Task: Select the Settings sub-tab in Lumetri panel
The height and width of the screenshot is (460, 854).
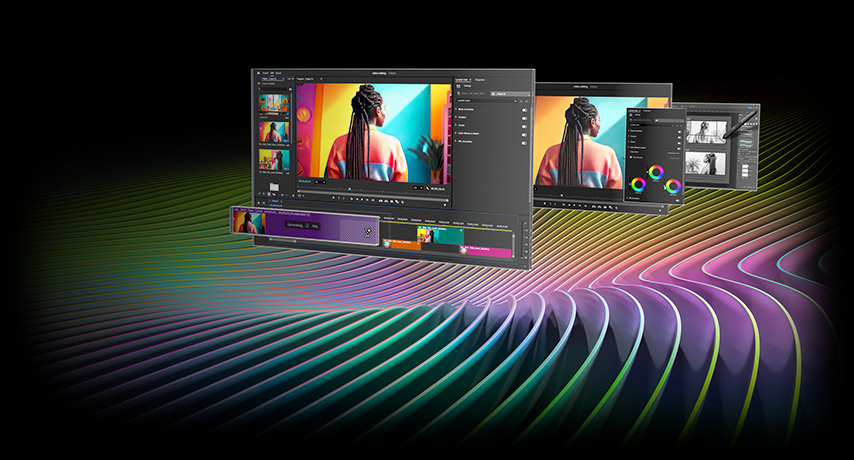Action: click(467, 85)
